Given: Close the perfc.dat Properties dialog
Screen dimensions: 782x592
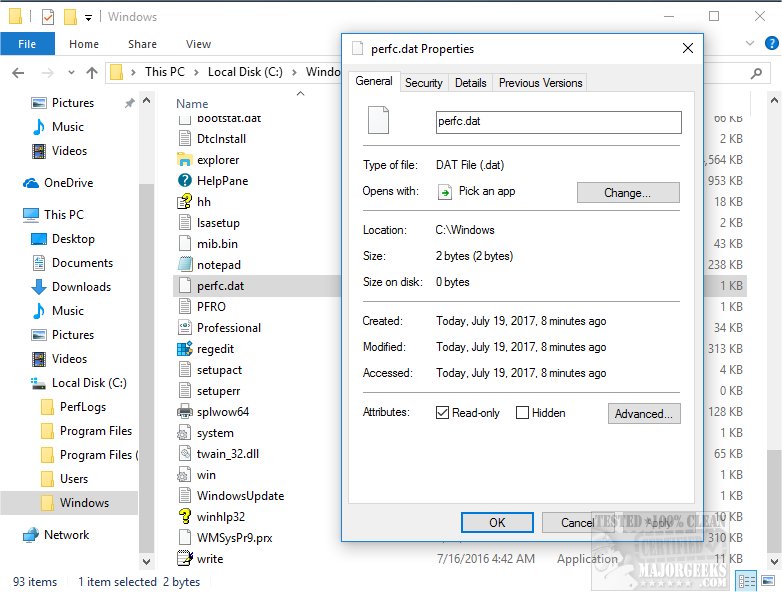Looking at the screenshot, I should (x=688, y=48).
